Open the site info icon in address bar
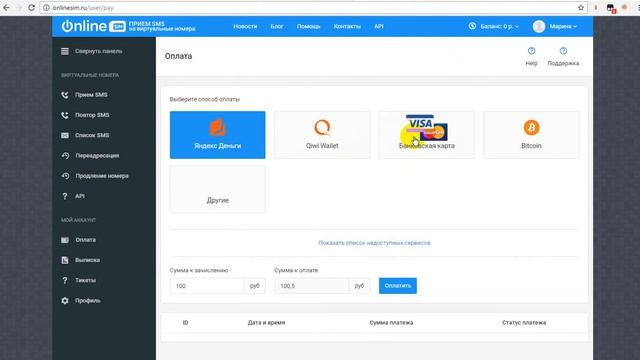The height and width of the screenshot is (360, 640). click(x=46, y=7)
